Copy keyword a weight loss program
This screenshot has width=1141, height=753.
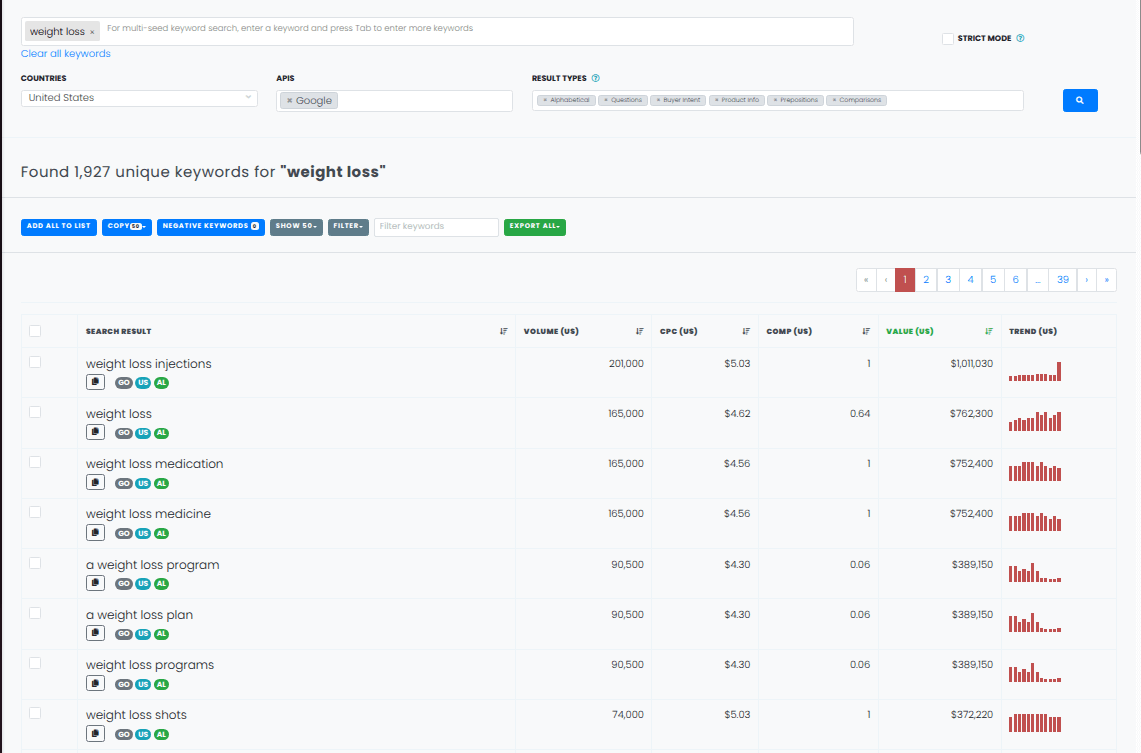tap(95, 583)
